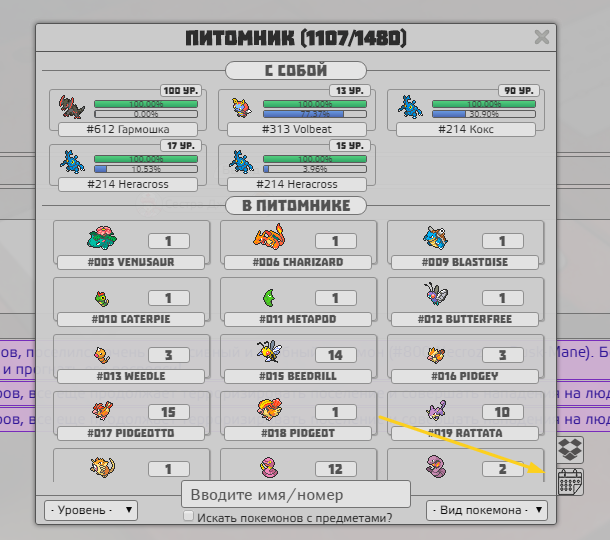Open the Blastoise sprite in nursery
Image resolution: width=610 pixels, height=540 pixels.
(436, 237)
